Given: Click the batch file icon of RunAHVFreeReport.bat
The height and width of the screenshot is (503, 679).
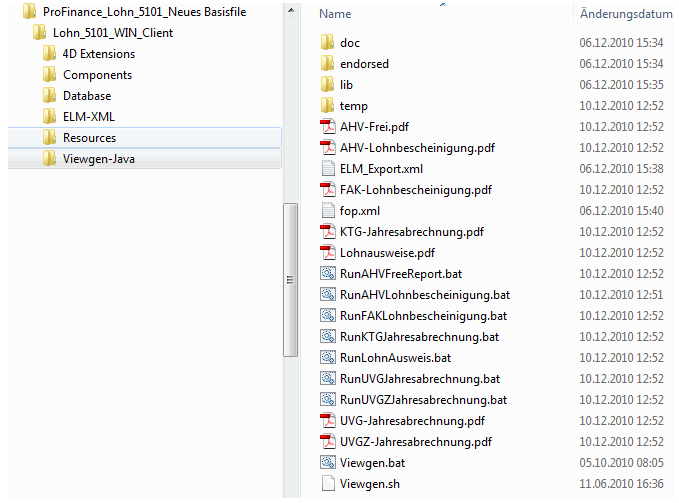Looking at the screenshot, I should pos(327,274).
